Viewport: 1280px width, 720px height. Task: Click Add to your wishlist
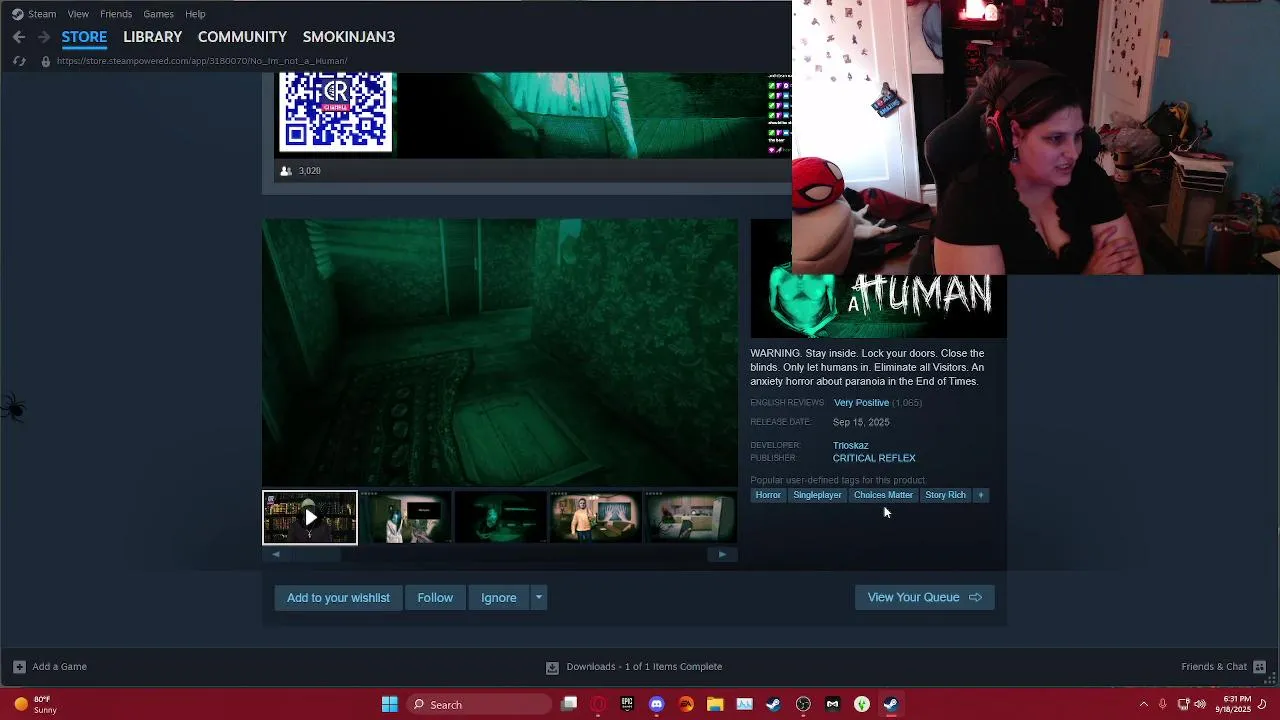[338, 598]
